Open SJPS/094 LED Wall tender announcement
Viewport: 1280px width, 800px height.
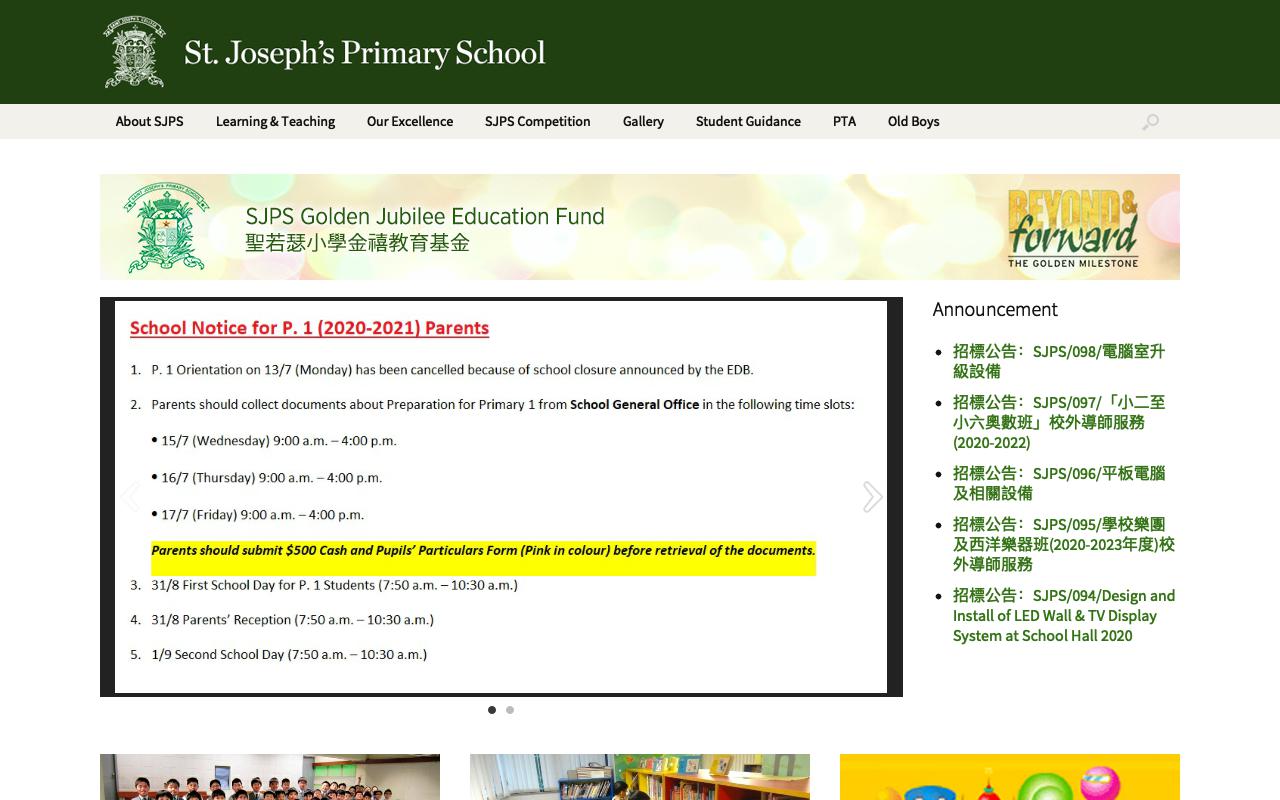[1063, 615]
